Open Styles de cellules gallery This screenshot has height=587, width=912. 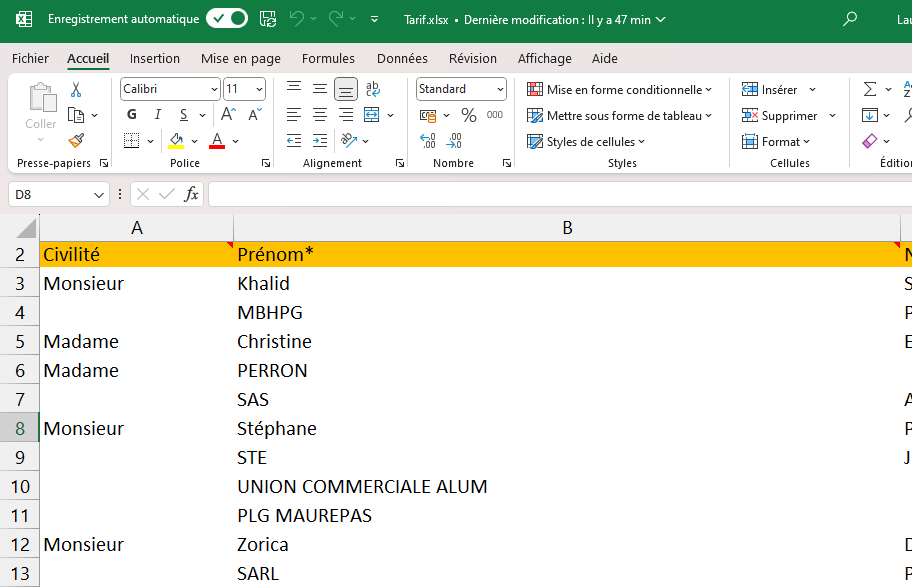pyautogui.click(x=586, y=141)
